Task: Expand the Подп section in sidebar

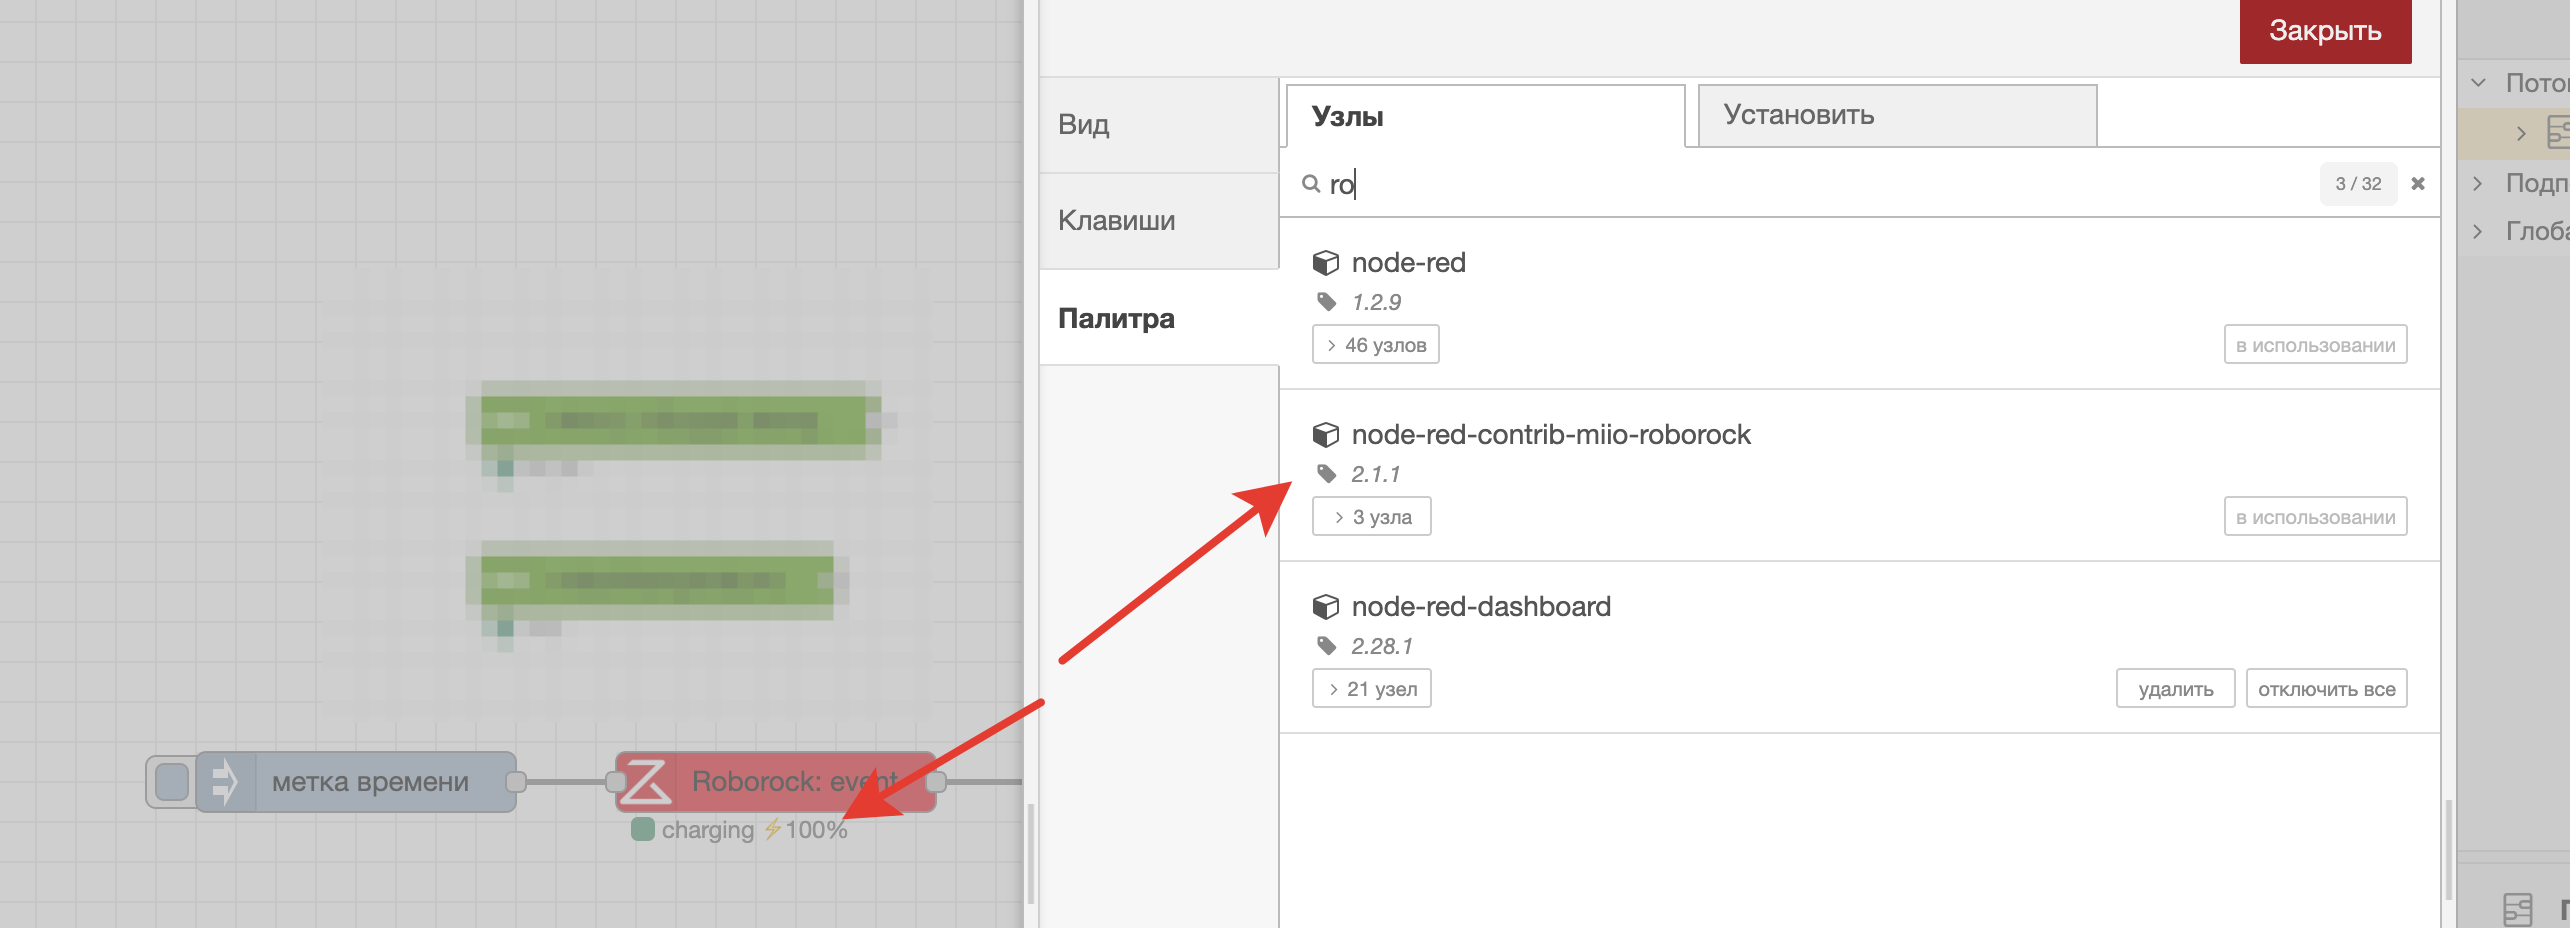Action: pos(2479,183)
